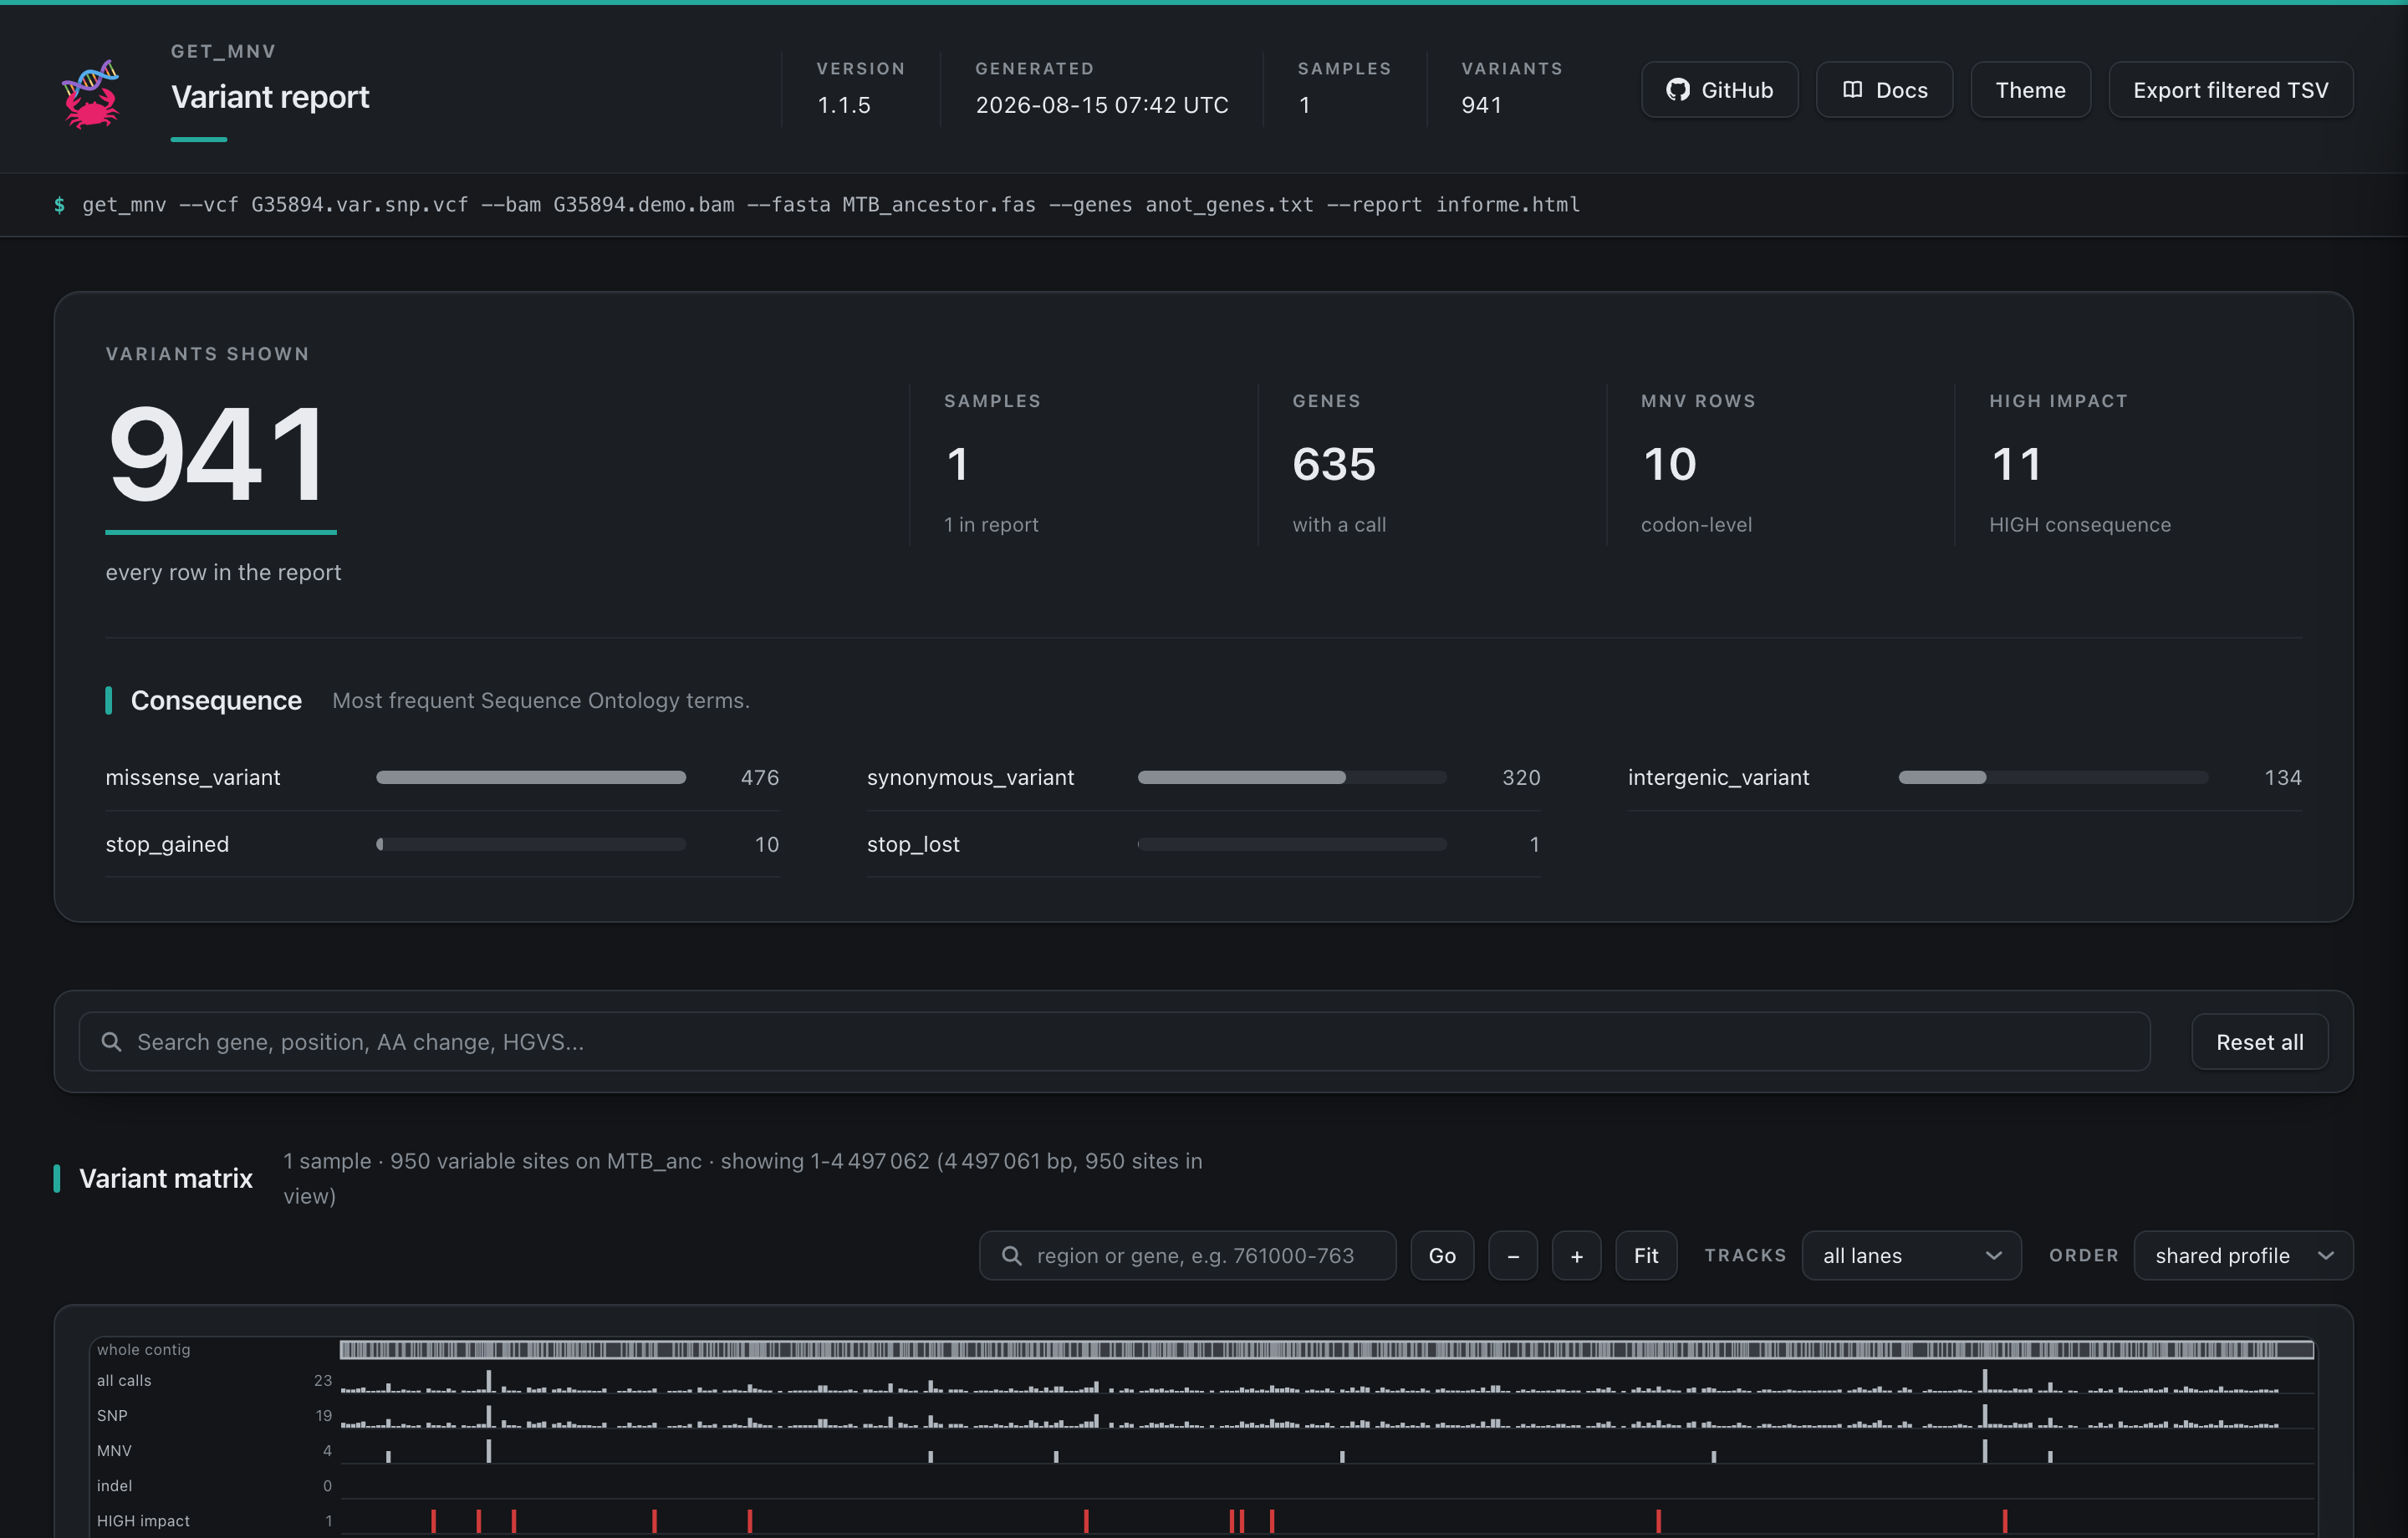
Task: Open the Tracks 'all lanes' dropdown
Action: 1911,1256
